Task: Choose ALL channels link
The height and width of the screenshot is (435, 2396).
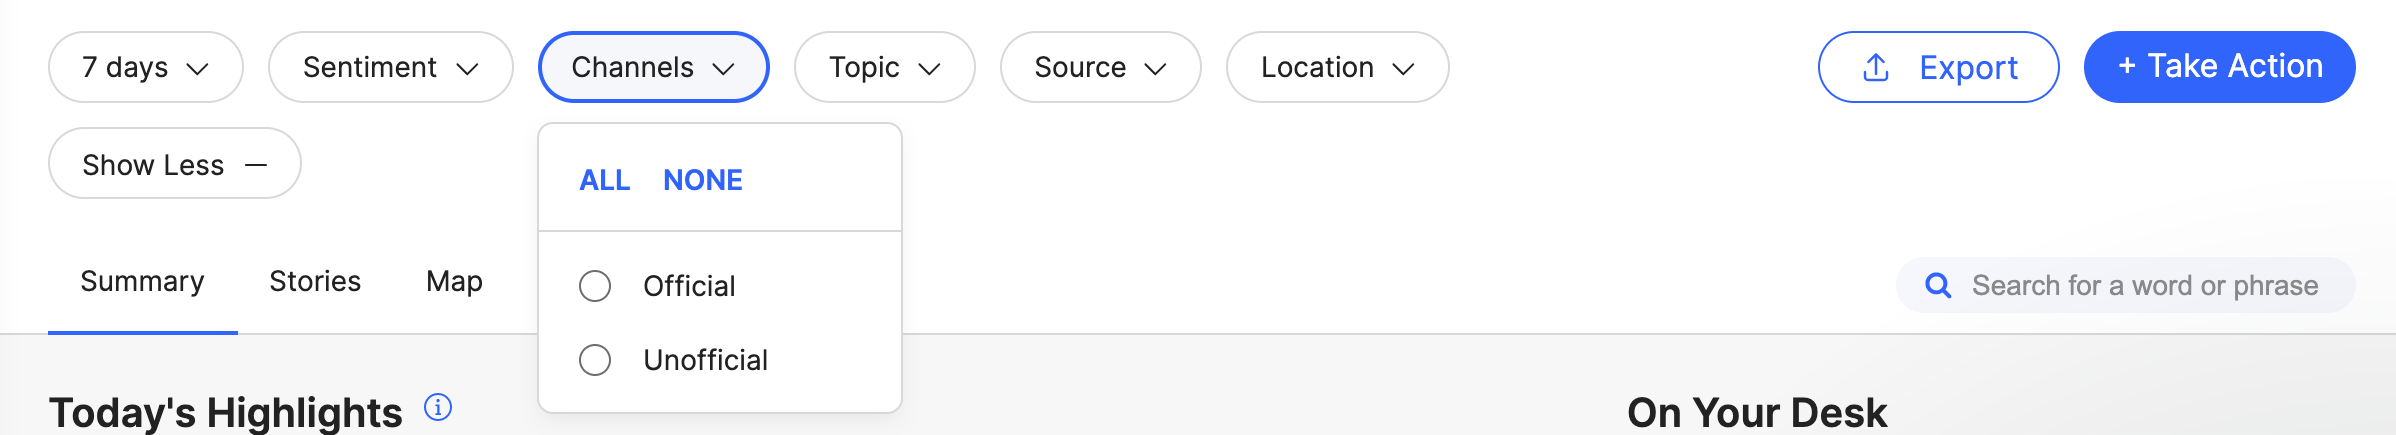Action: pos(605,180)
